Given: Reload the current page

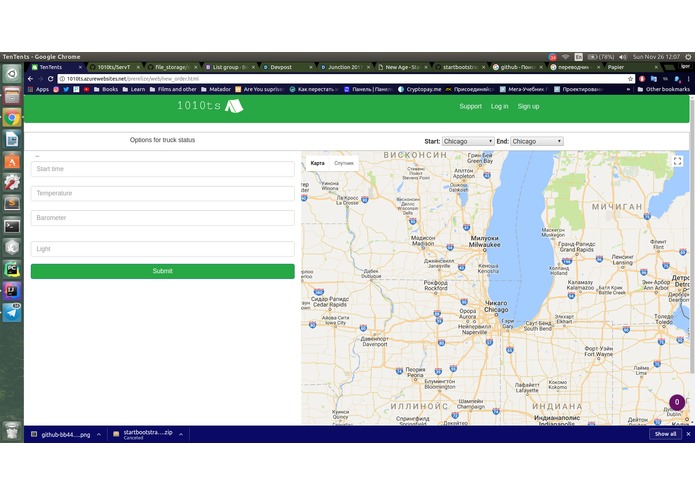Looking at the screenshot, I should tap(51, 79).
